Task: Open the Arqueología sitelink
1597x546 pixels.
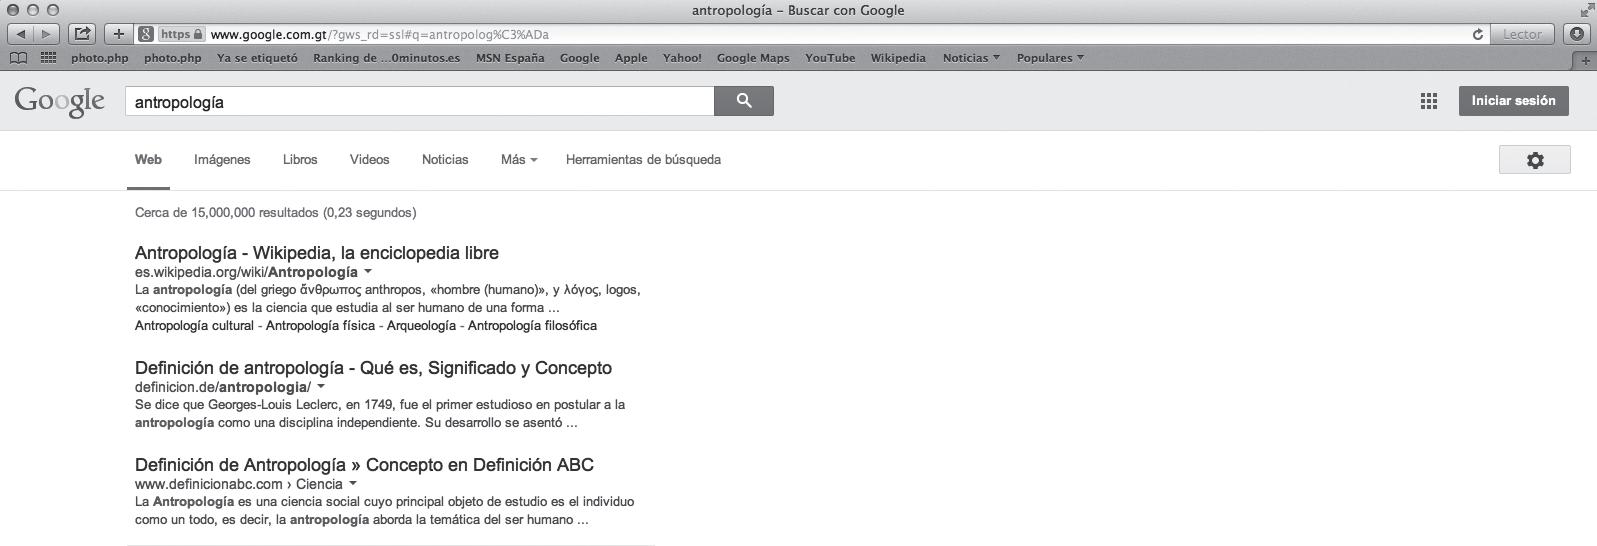Action: (x=421, y=326)
